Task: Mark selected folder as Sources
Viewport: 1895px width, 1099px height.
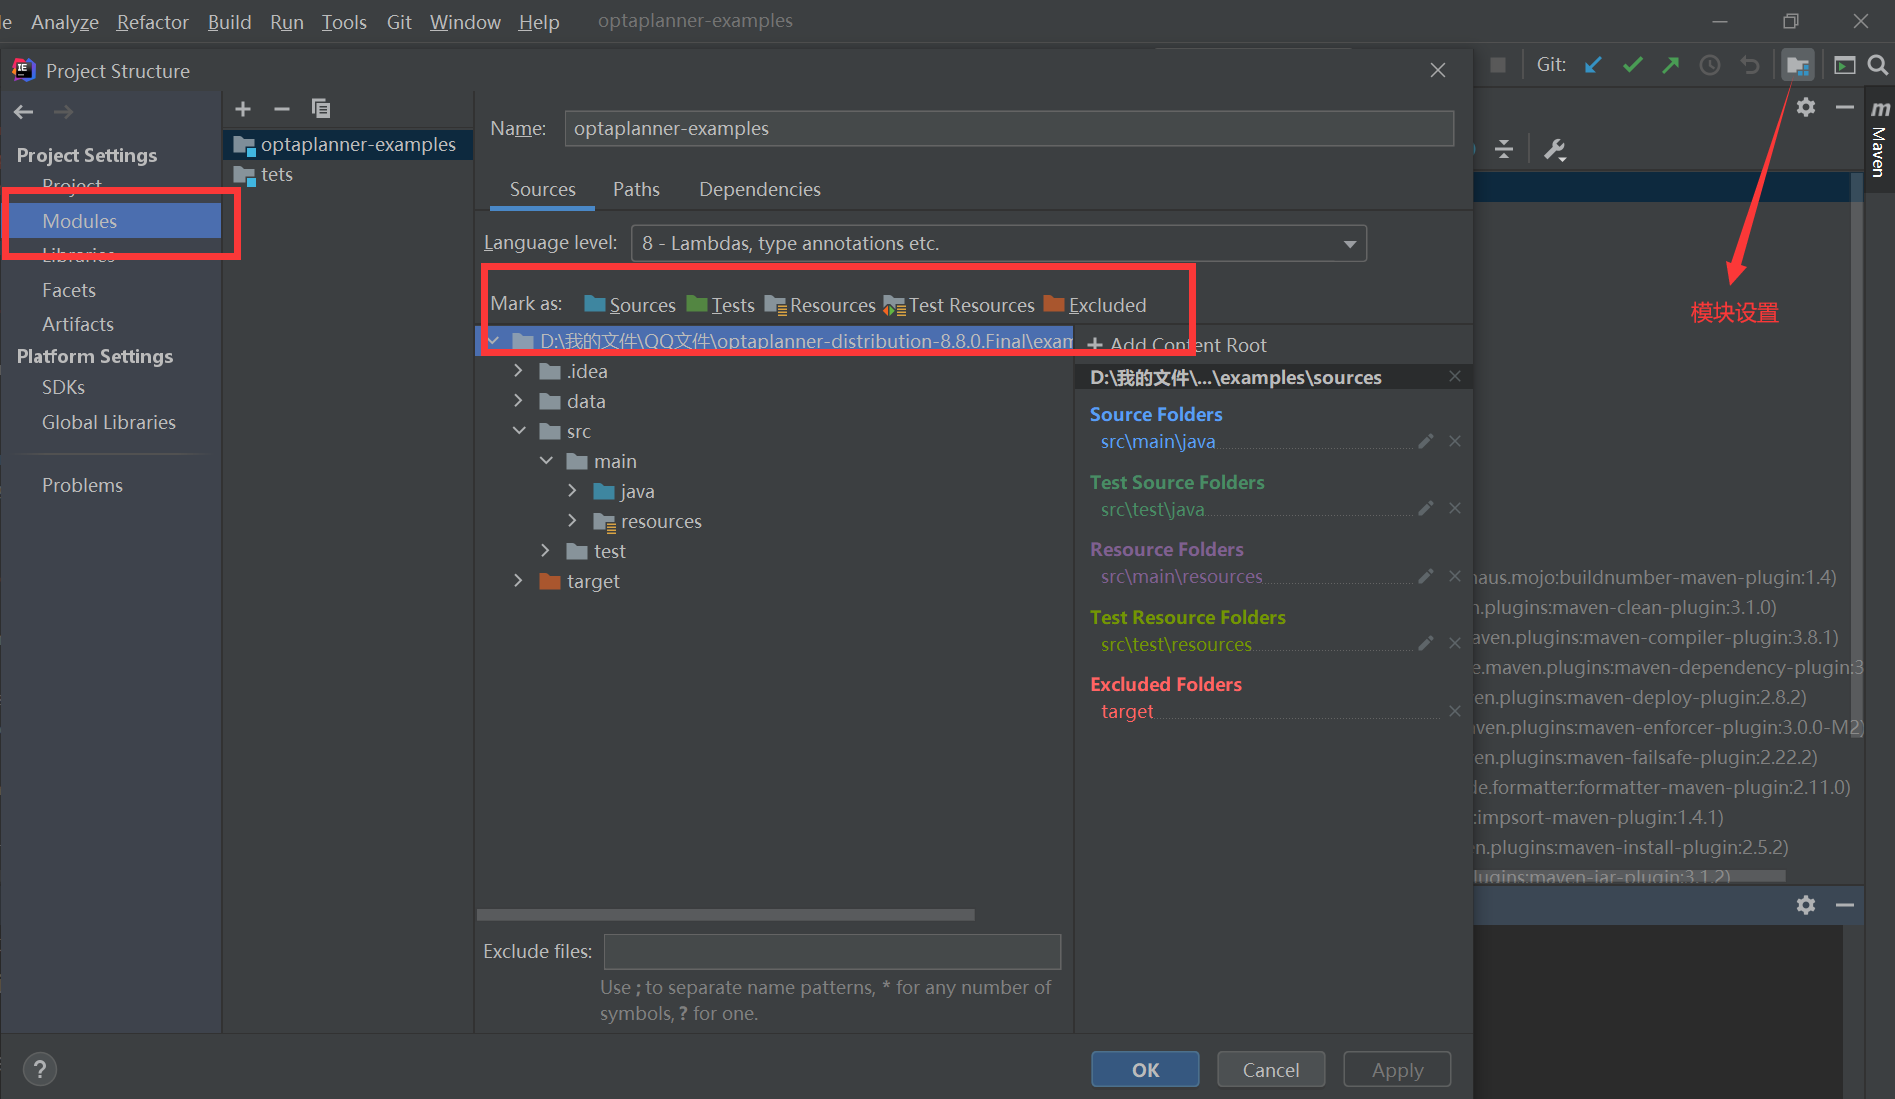Action: (x=630, y=305)
